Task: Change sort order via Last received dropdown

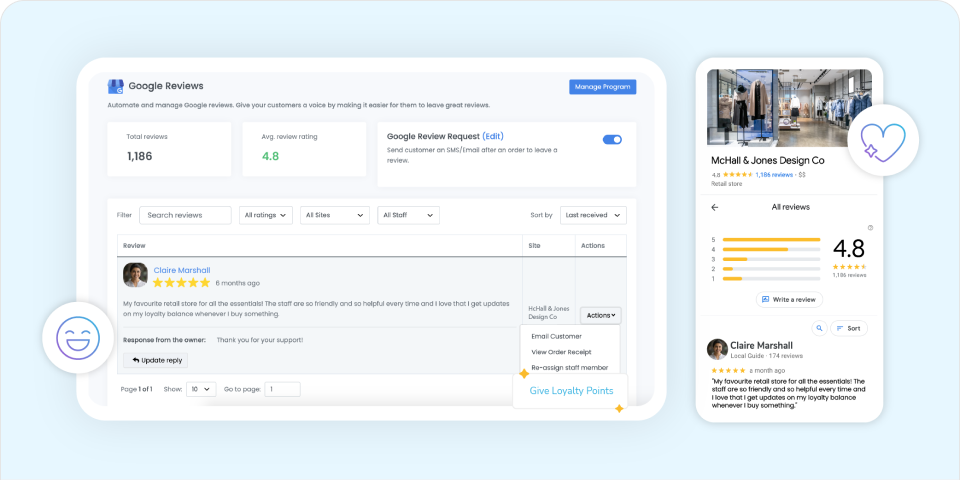Action: point(593,215)
